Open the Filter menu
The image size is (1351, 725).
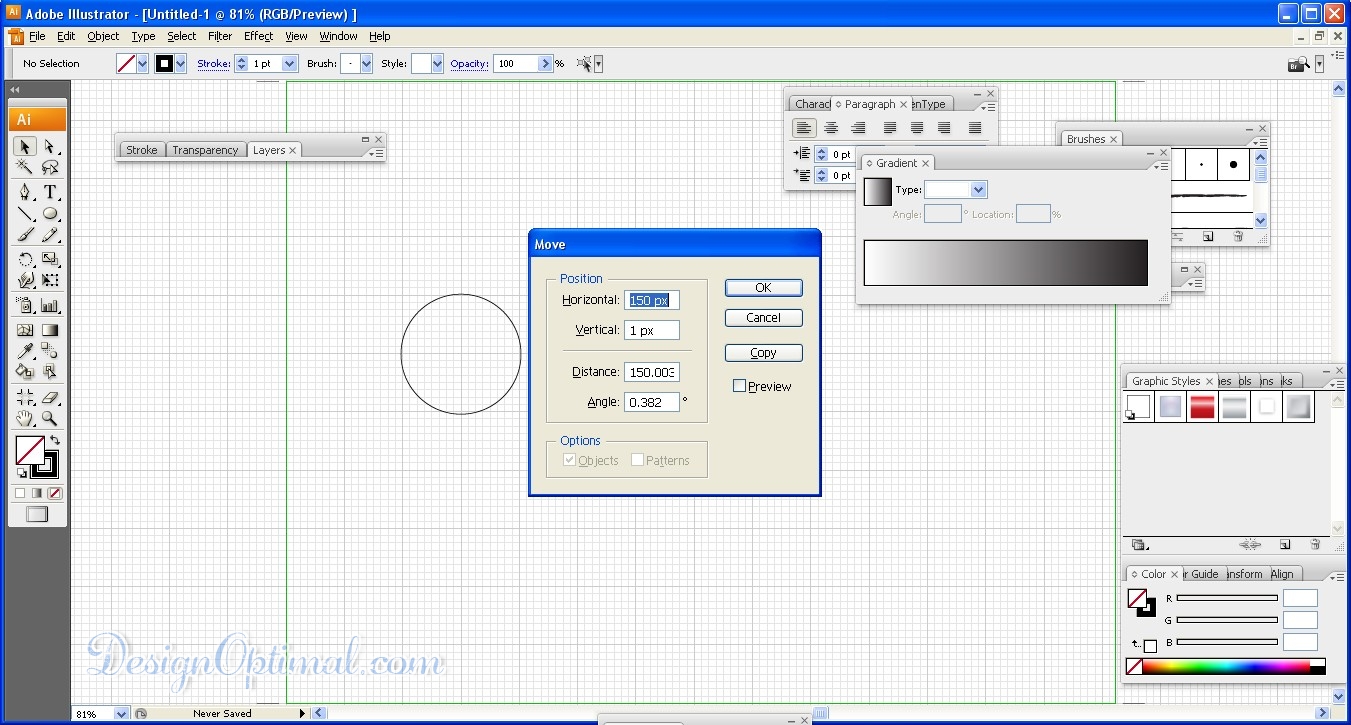tap(220, 36)
